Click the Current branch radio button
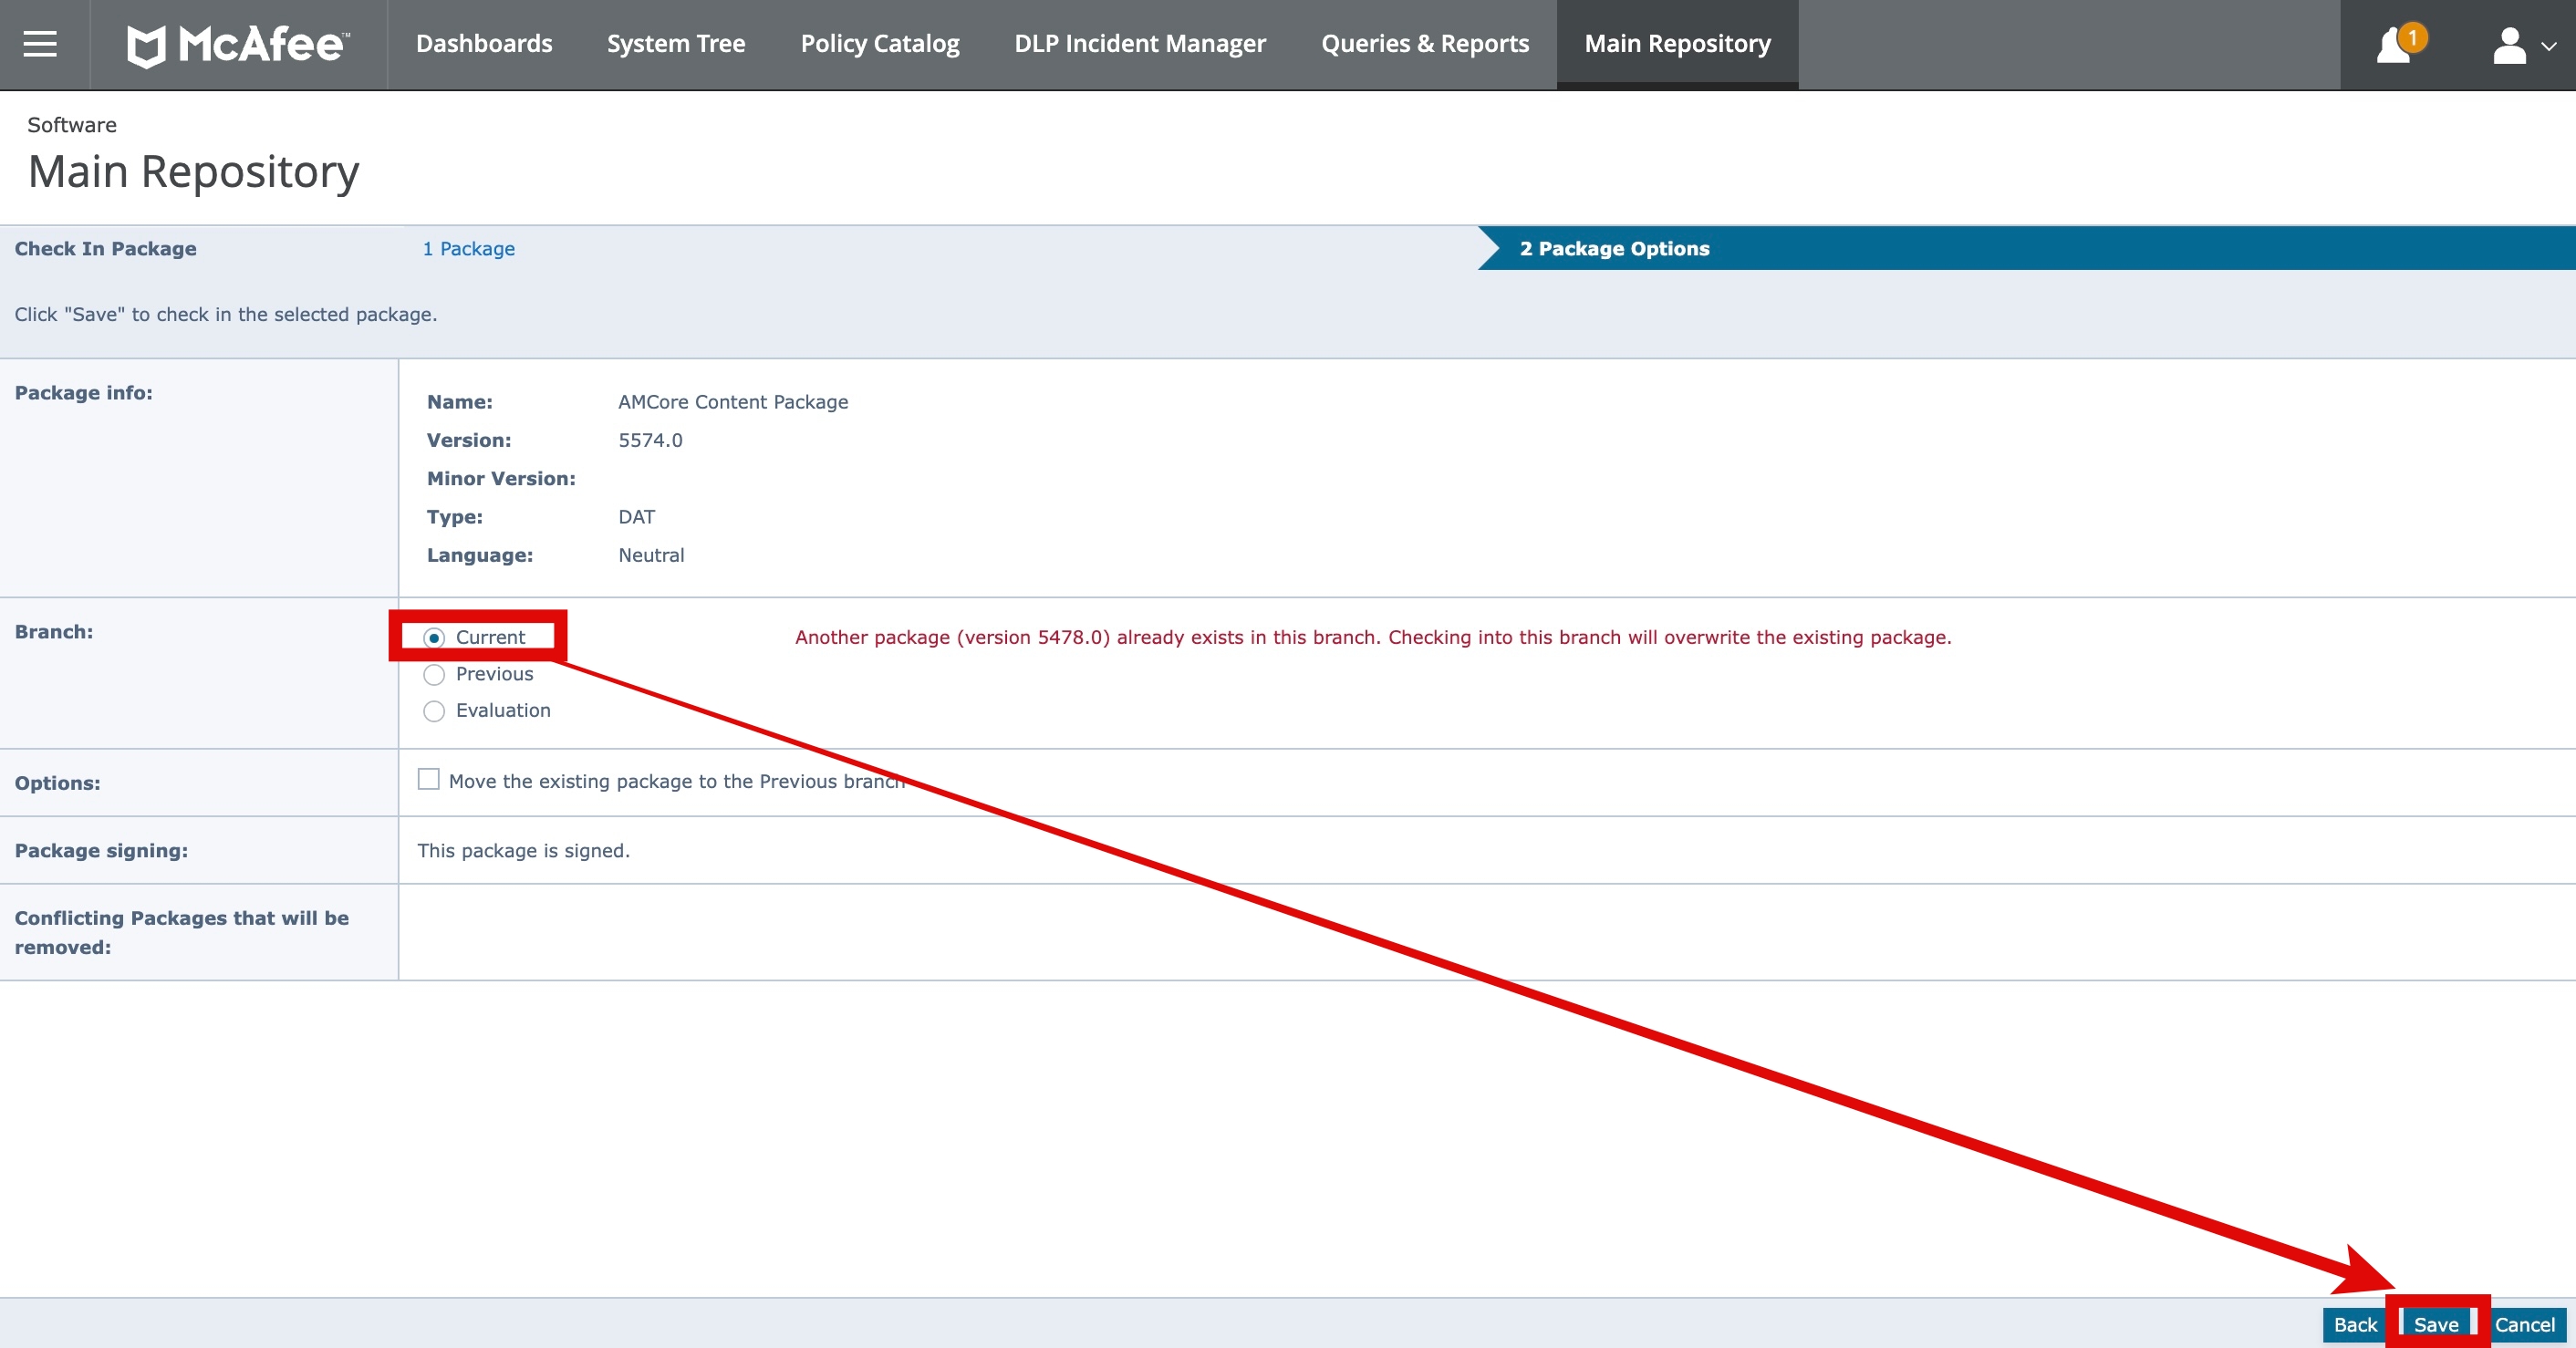Screen dimensions: 2576x1348 [x=434, y=637]
